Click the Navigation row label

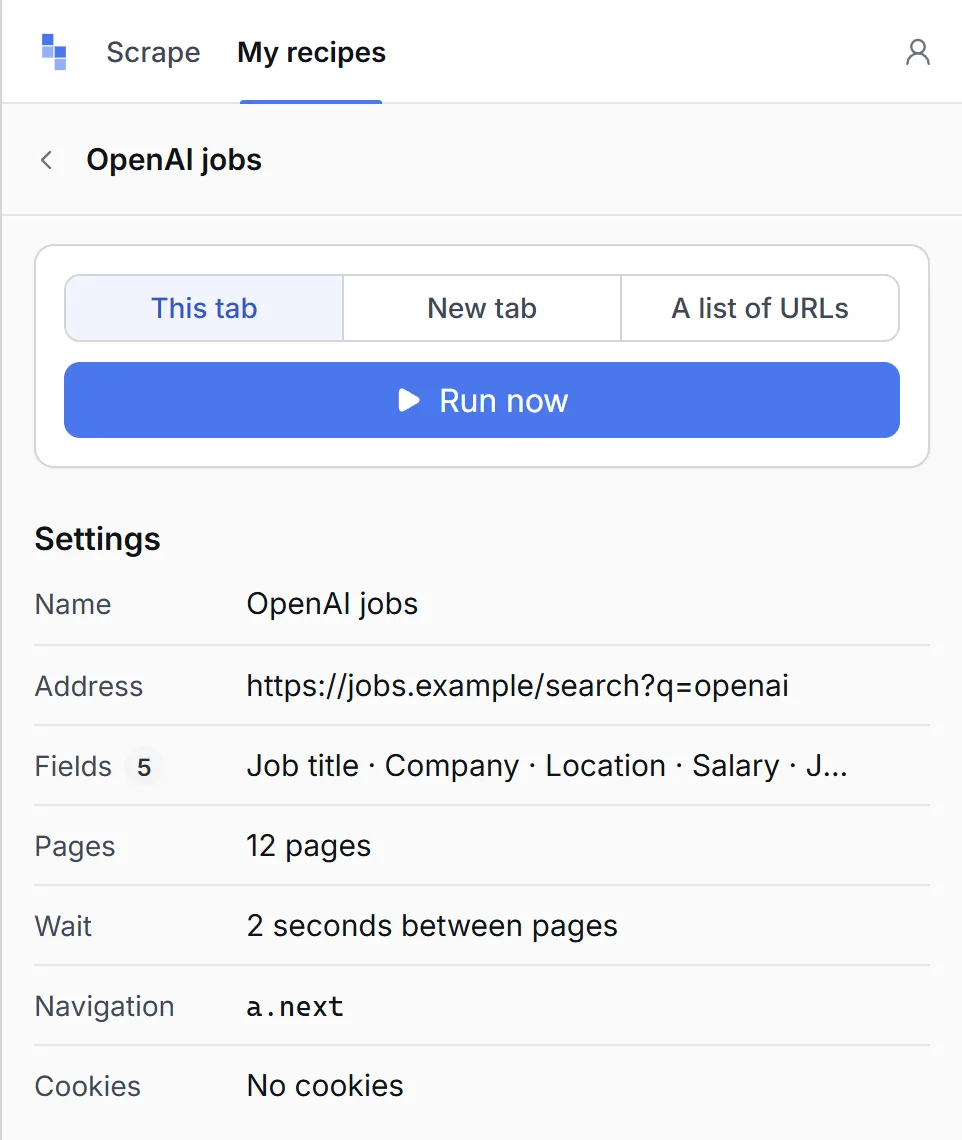tap(105, 1006)
